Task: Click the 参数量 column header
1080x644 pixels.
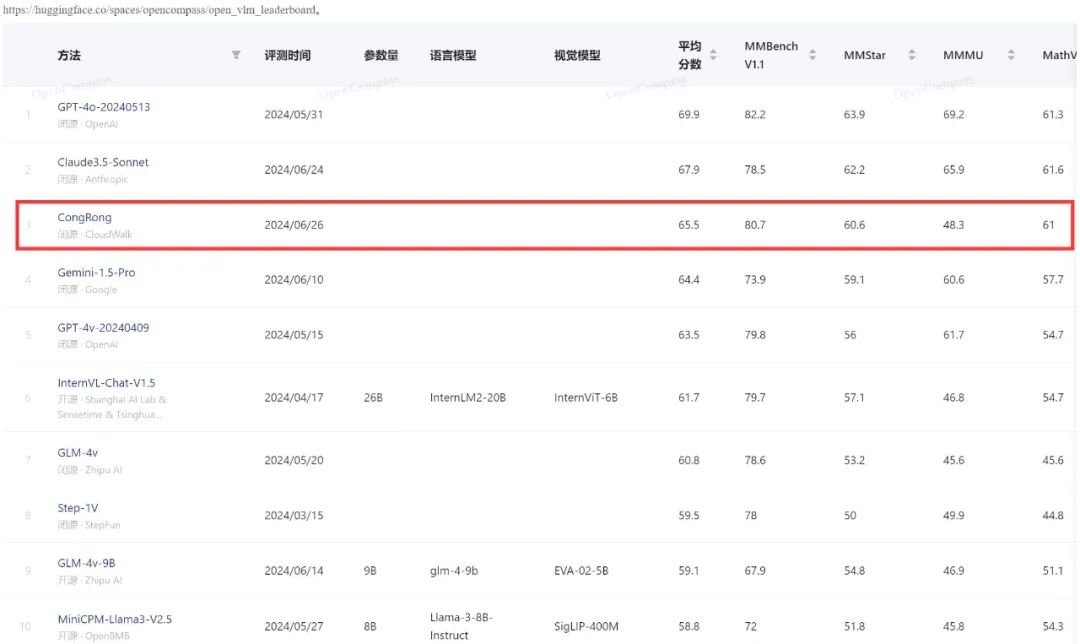Action: pyautogui.click(x=381, y=55)
